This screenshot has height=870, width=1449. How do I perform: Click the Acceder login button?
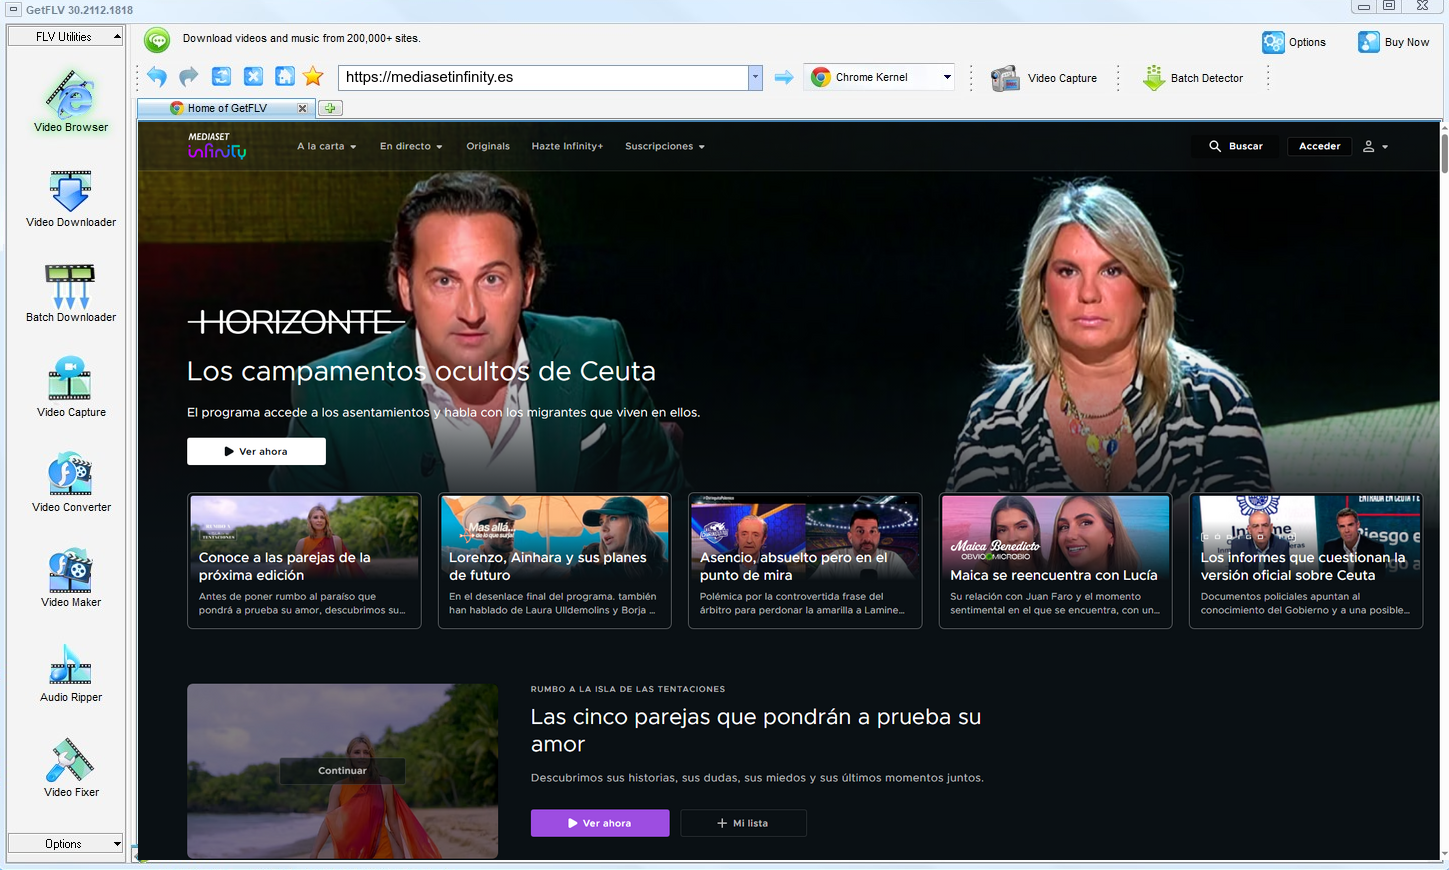tap(1320, 146)
